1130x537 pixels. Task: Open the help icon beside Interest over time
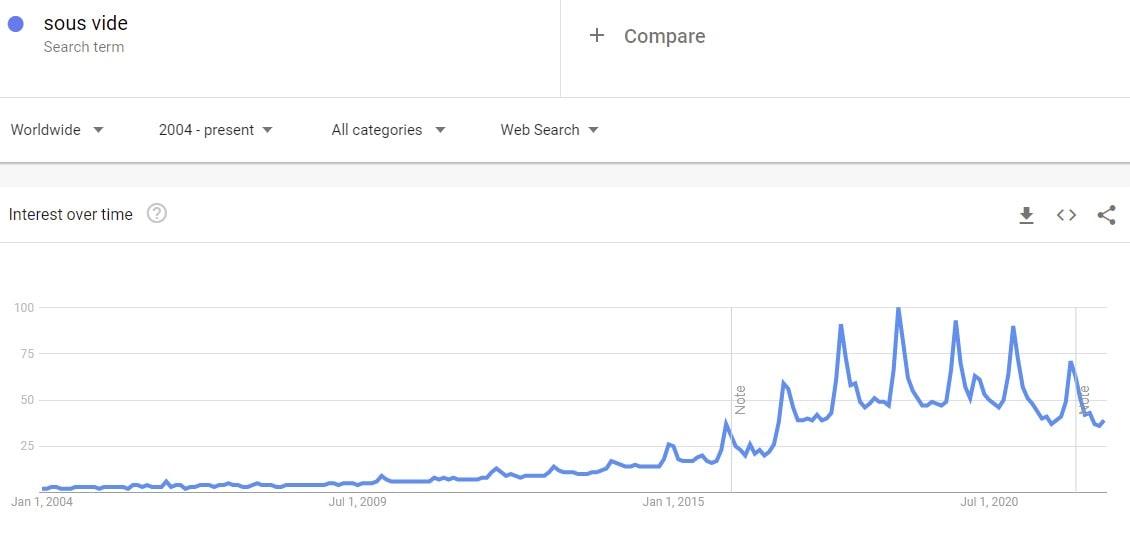[x=156, y=213]
